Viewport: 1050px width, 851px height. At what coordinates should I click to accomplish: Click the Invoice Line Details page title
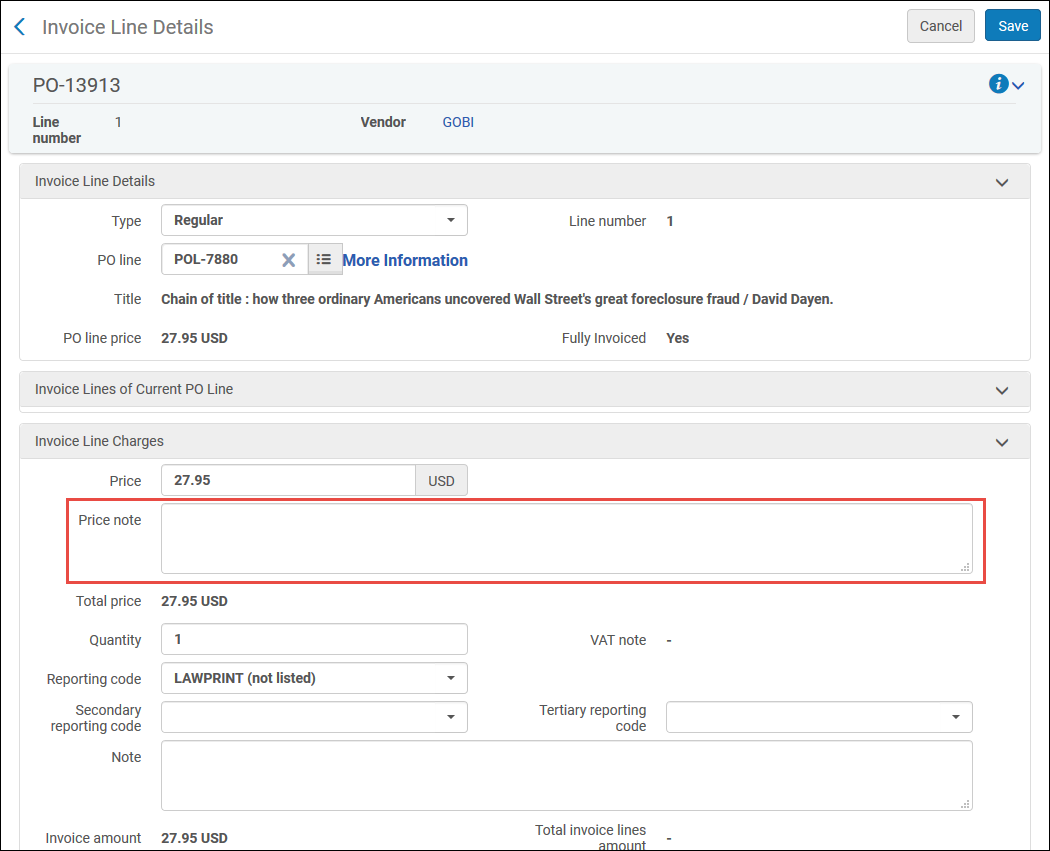pos(128,27)
